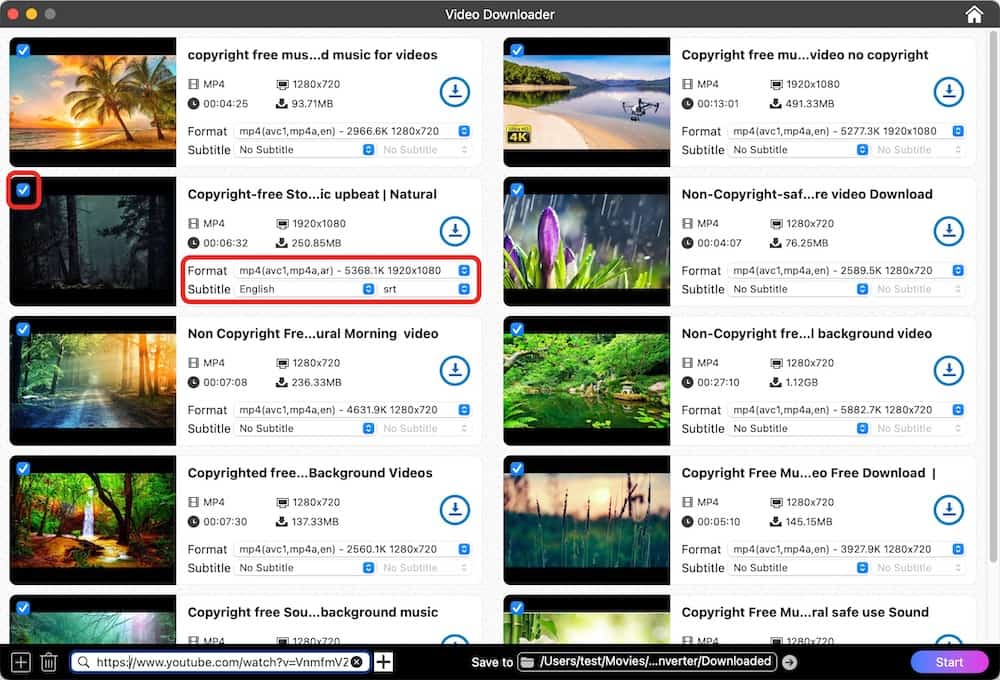Download the 4K drone beach video
The width and height of the screenshot is (1000, 680).
[x=948, y=92]
